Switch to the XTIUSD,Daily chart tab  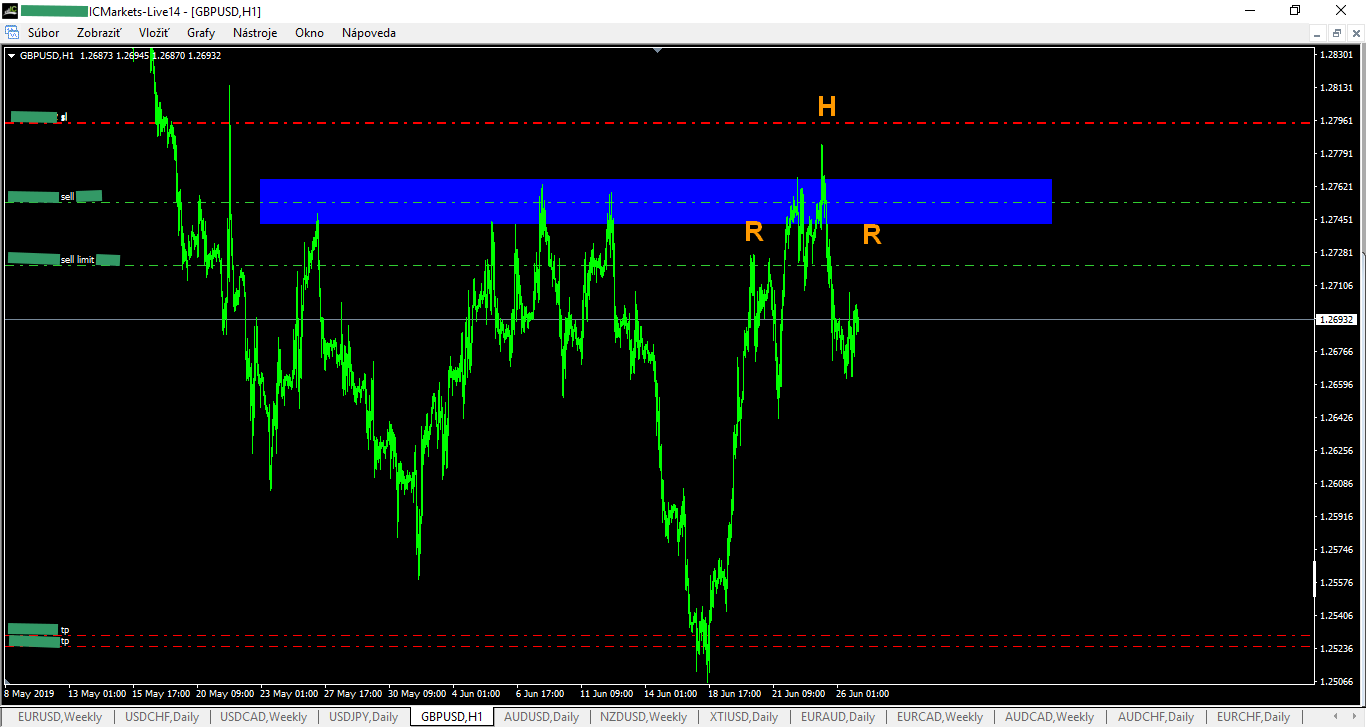point(743,717)
